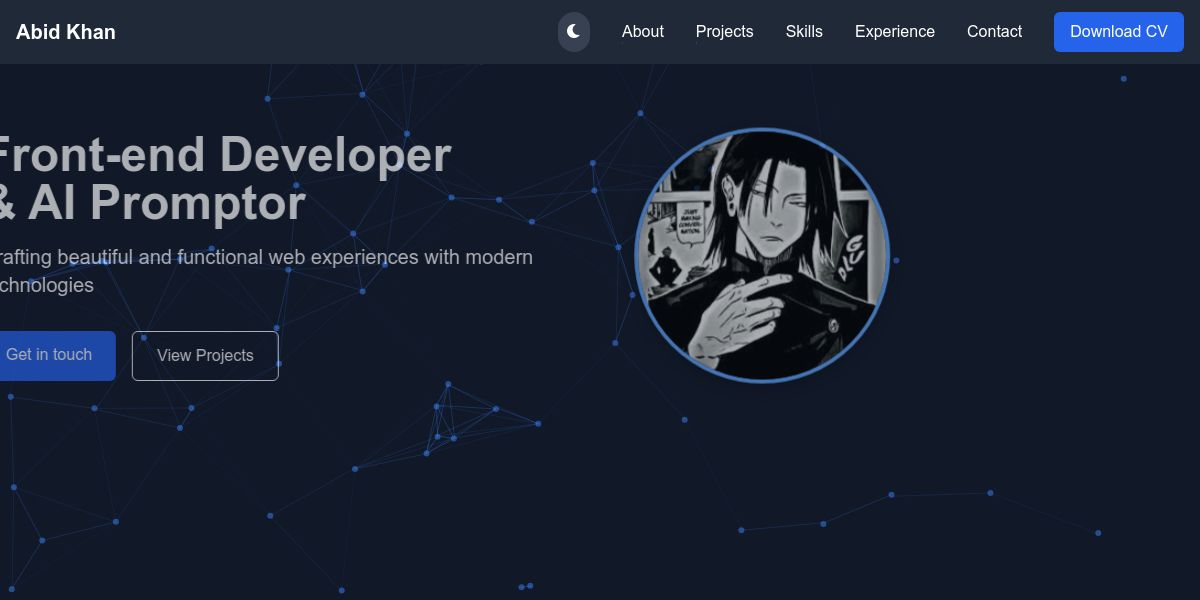
Task: Open the About section link
Action: tap(643, 32)
